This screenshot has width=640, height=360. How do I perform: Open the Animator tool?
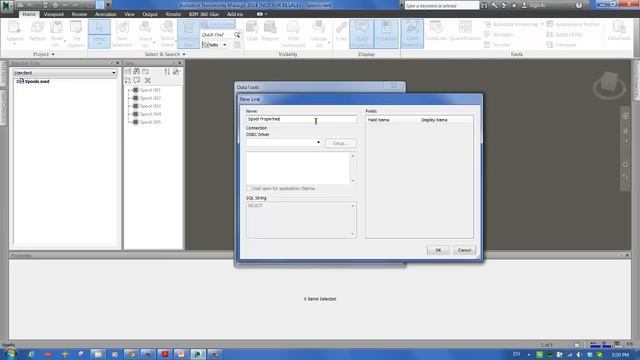498,35
